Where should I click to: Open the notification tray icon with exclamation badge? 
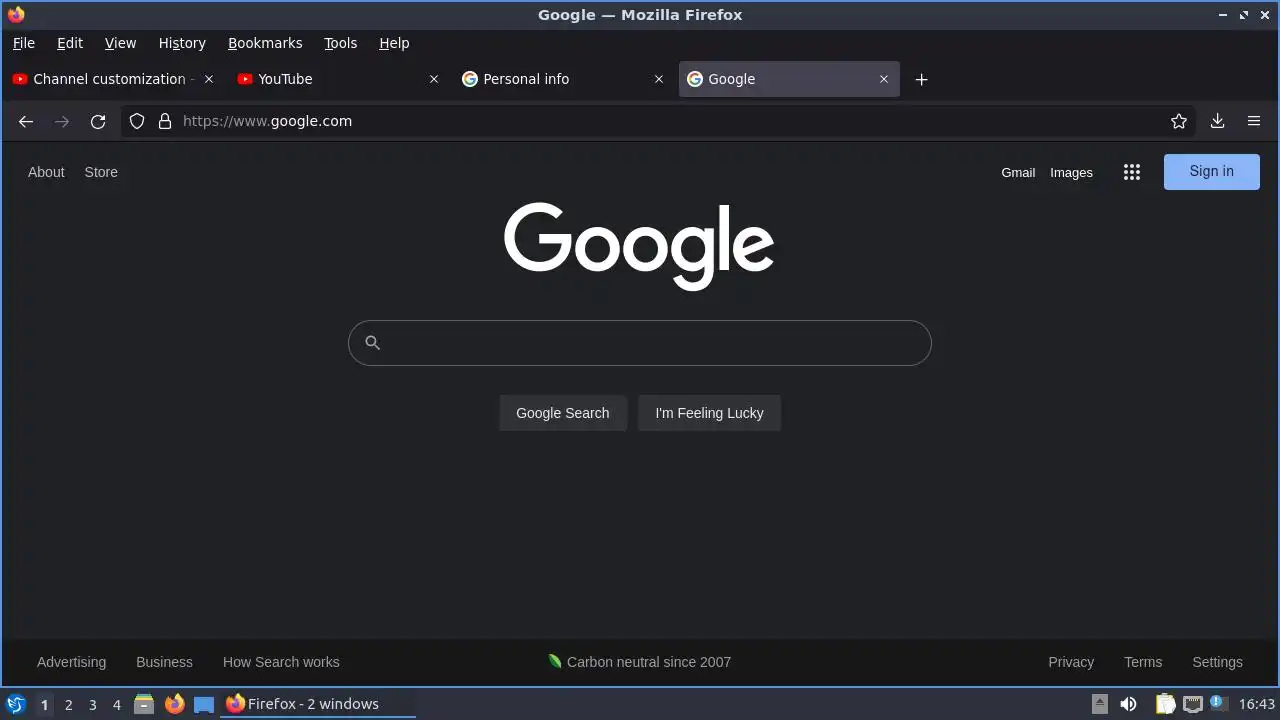(x=1218, y=703)
